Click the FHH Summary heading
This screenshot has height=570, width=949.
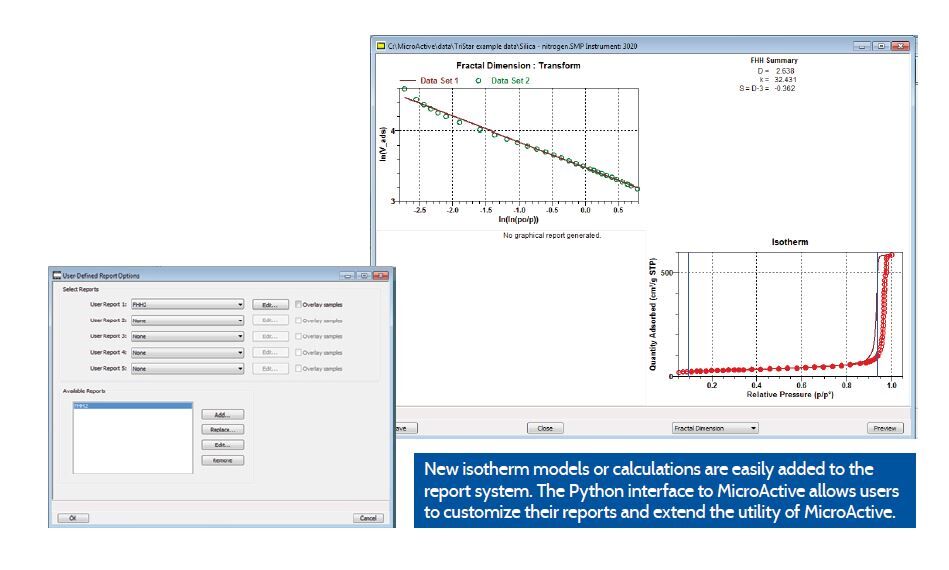[774, 61]
